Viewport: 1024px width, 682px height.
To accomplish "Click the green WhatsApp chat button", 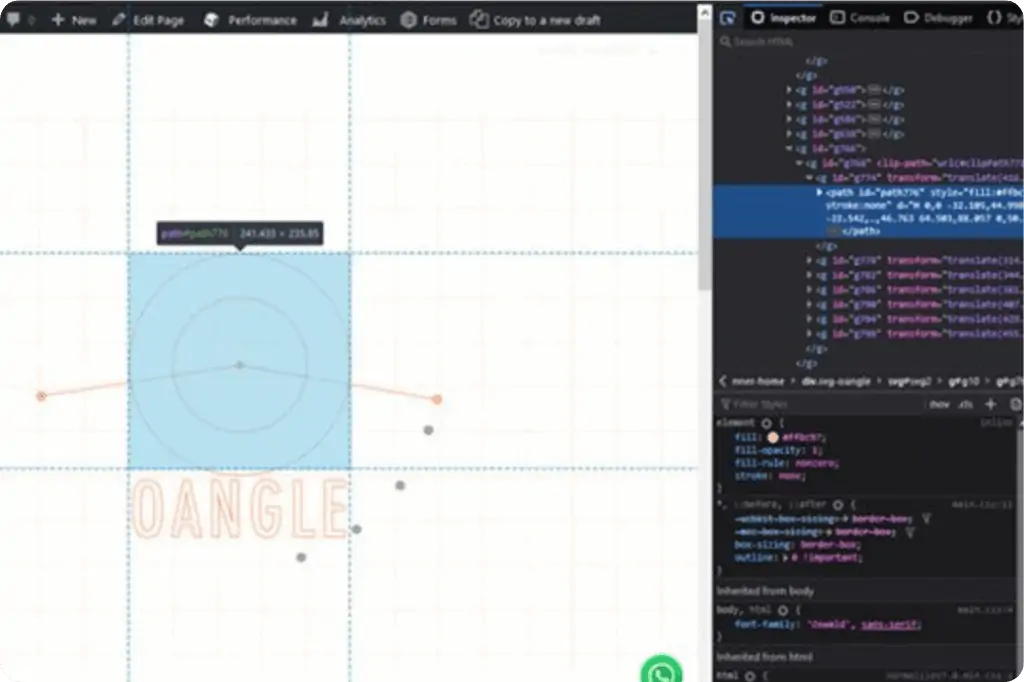I will 661,670.
